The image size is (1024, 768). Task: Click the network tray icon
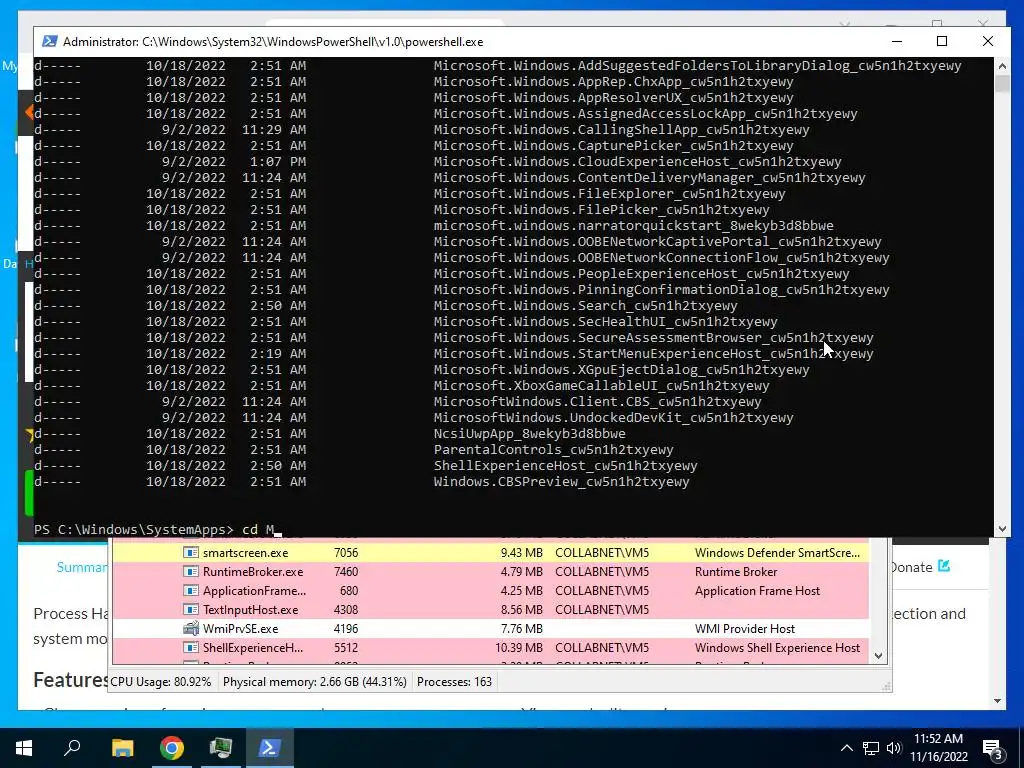tap(871, 748)
